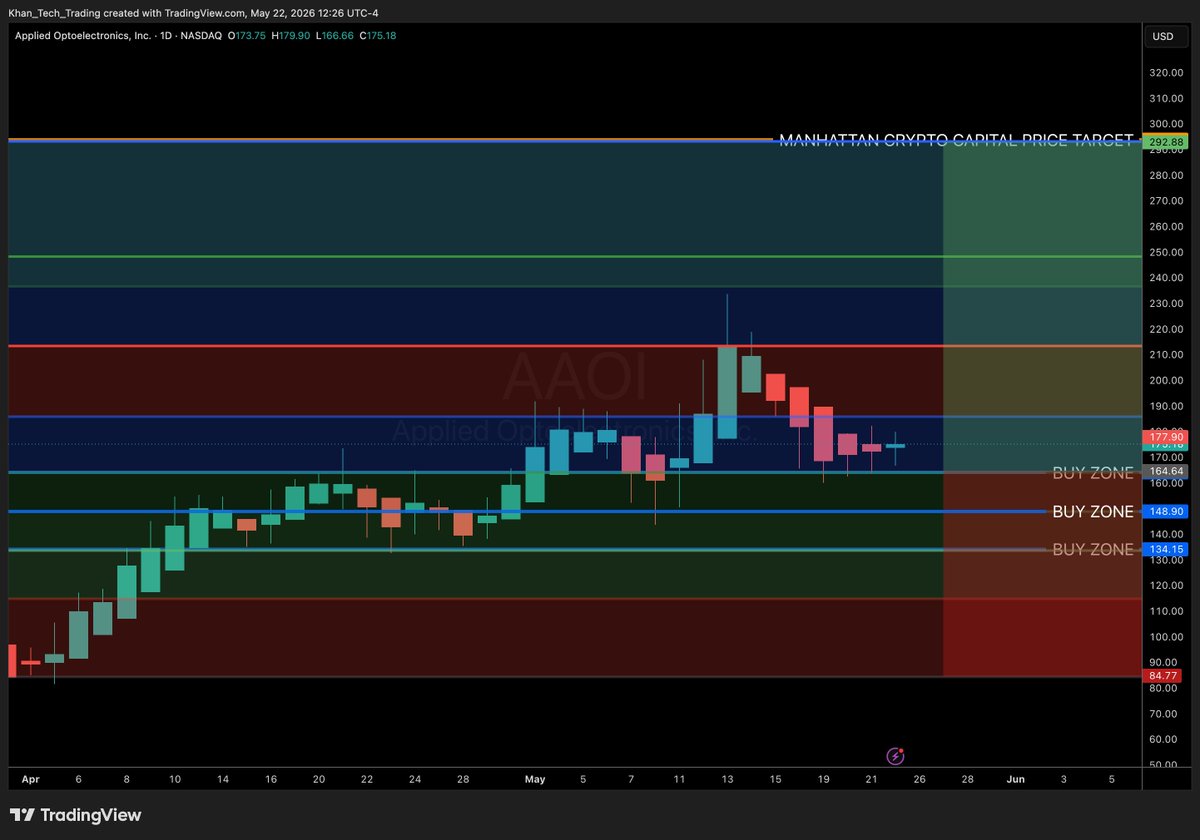Click the 320.00 price scale label
The width and height of the screenshot is (1200, 840).
point(1167,73)
